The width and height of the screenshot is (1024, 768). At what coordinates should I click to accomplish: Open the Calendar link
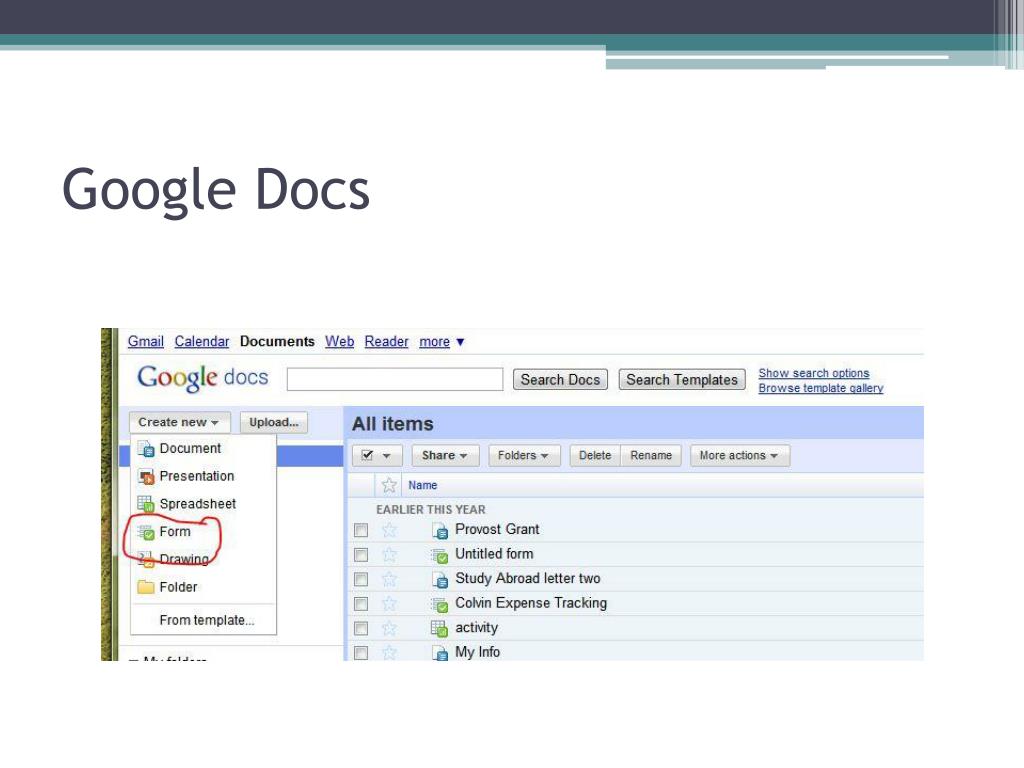(202, 342)
